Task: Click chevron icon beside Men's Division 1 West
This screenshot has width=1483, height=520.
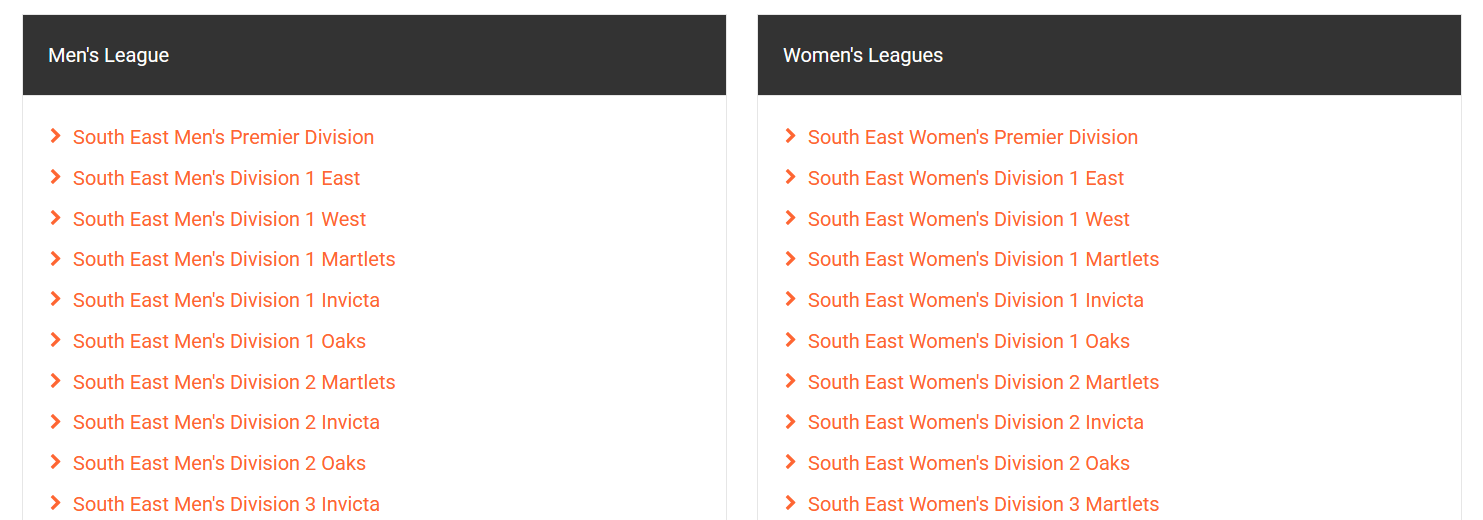Action: tap(56, 218)
